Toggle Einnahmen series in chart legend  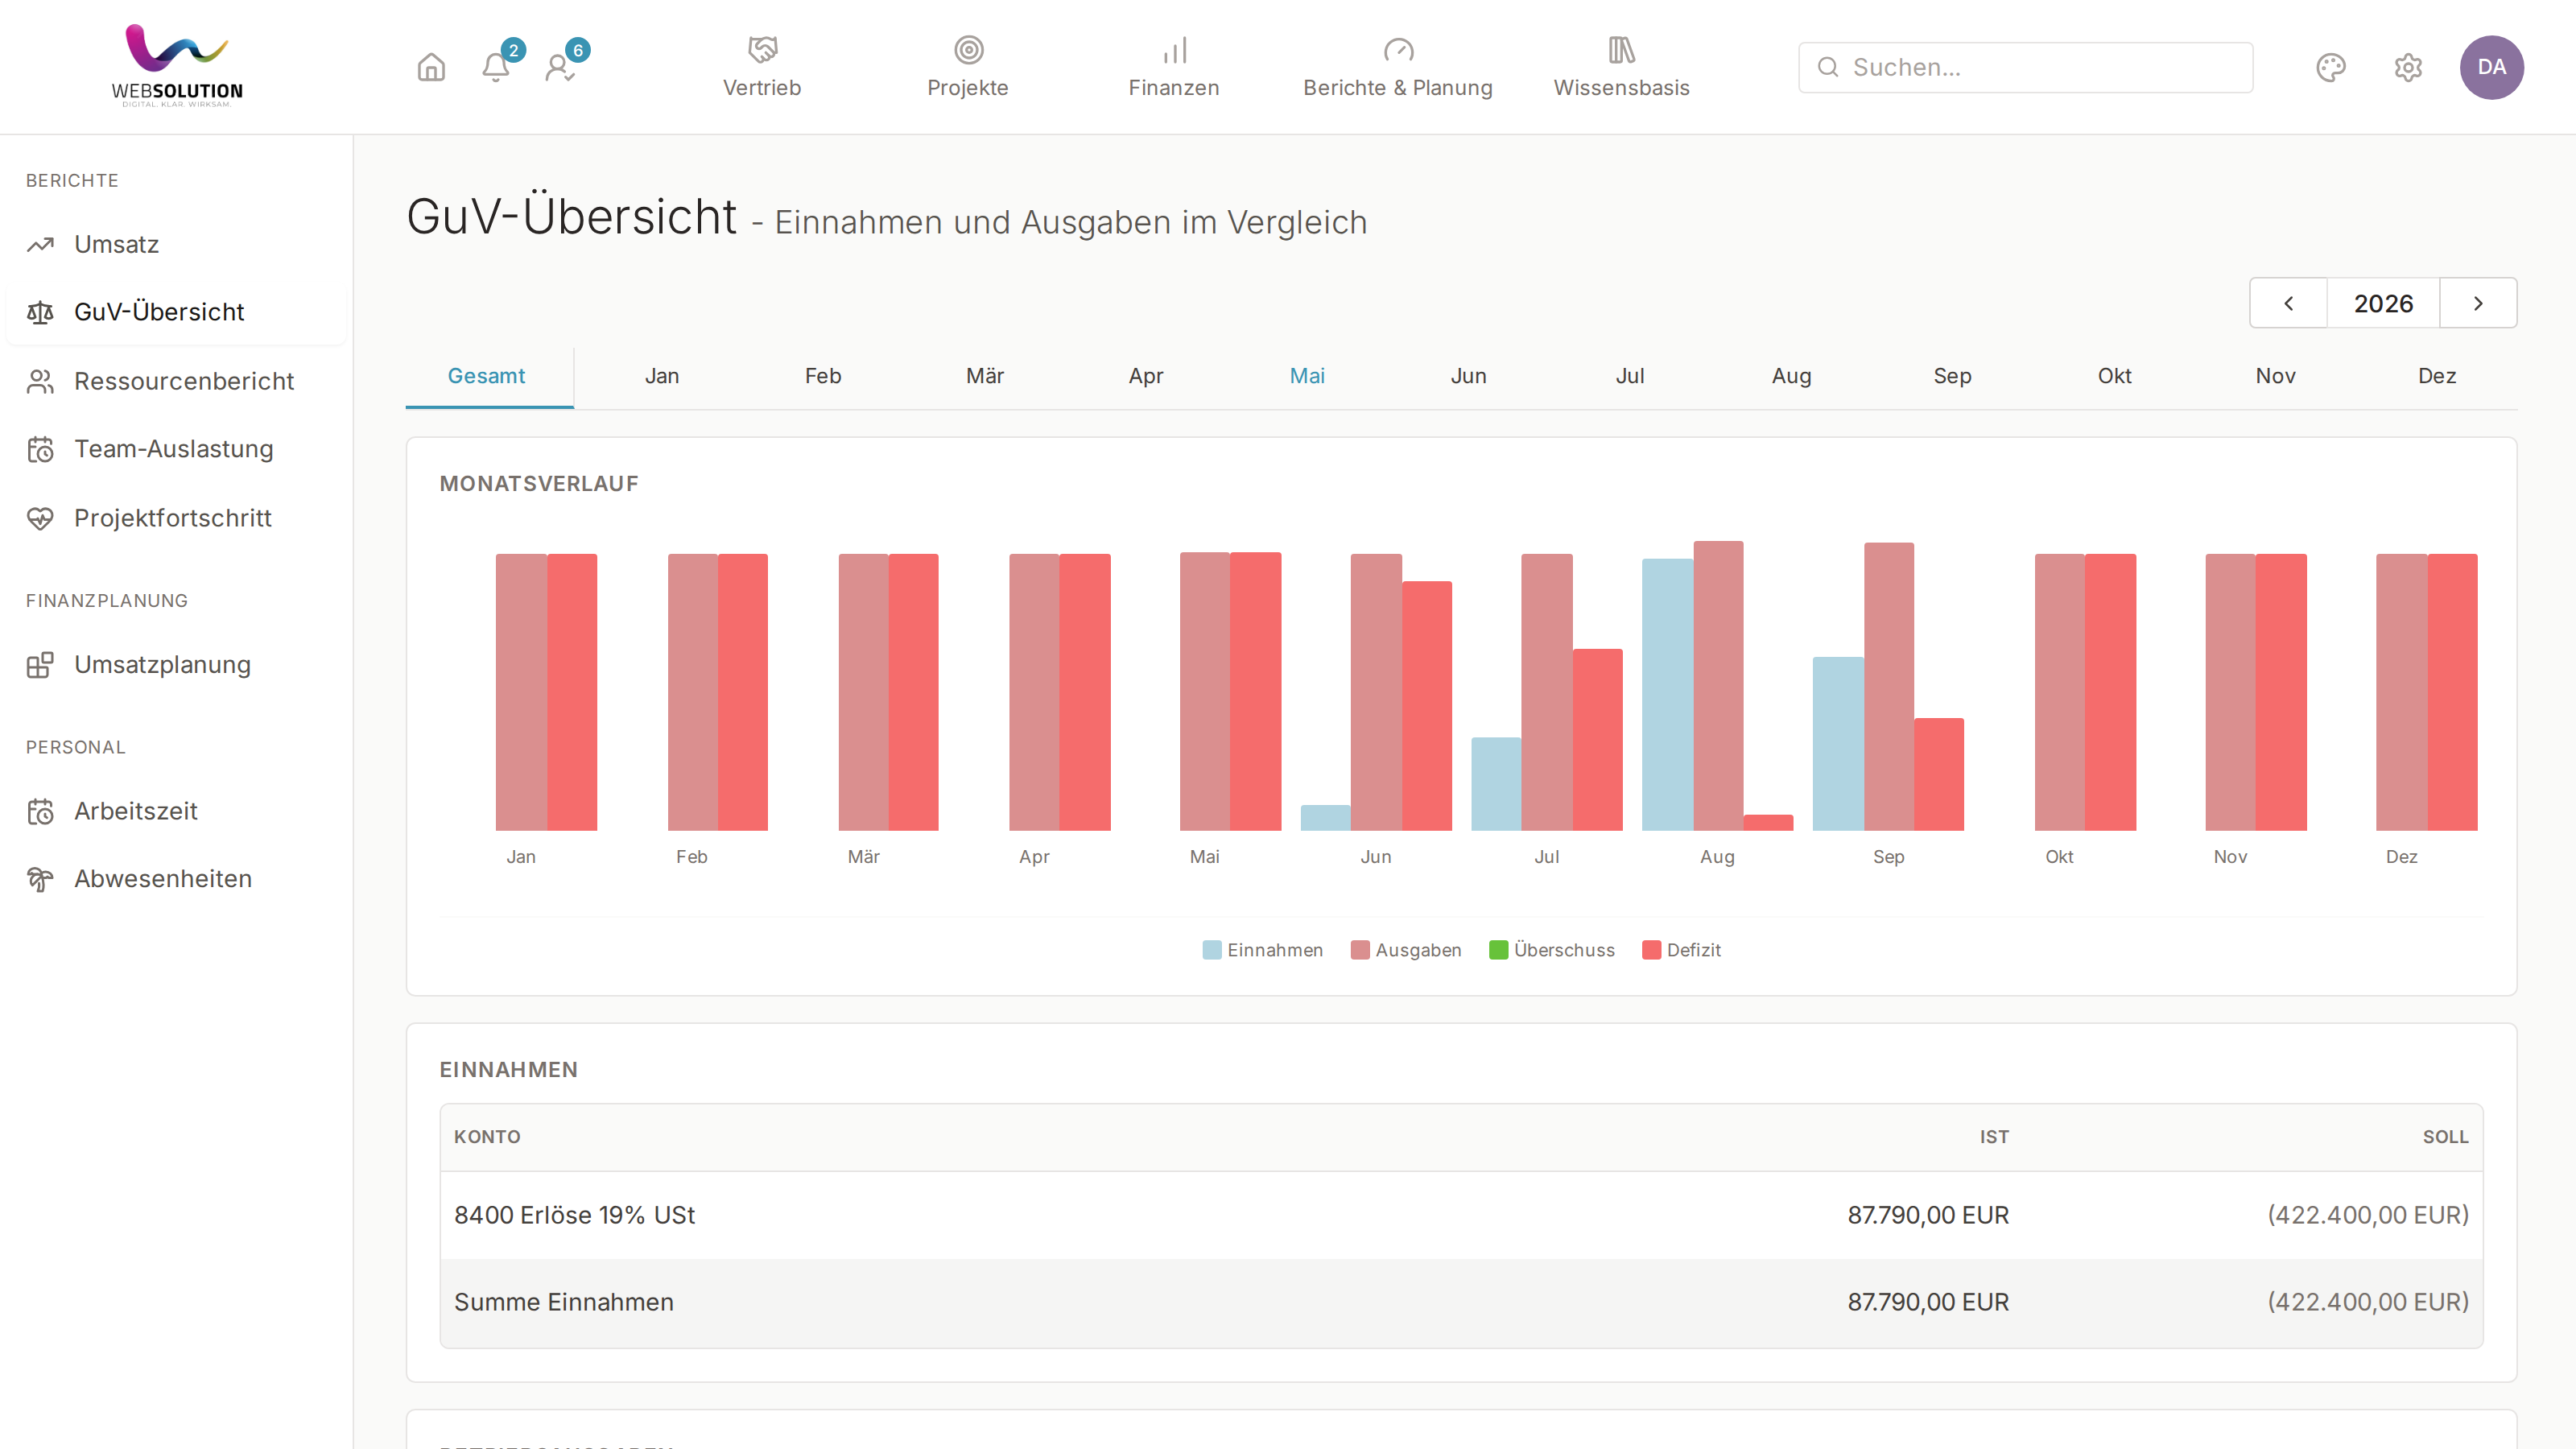[x=1262, y=950]
